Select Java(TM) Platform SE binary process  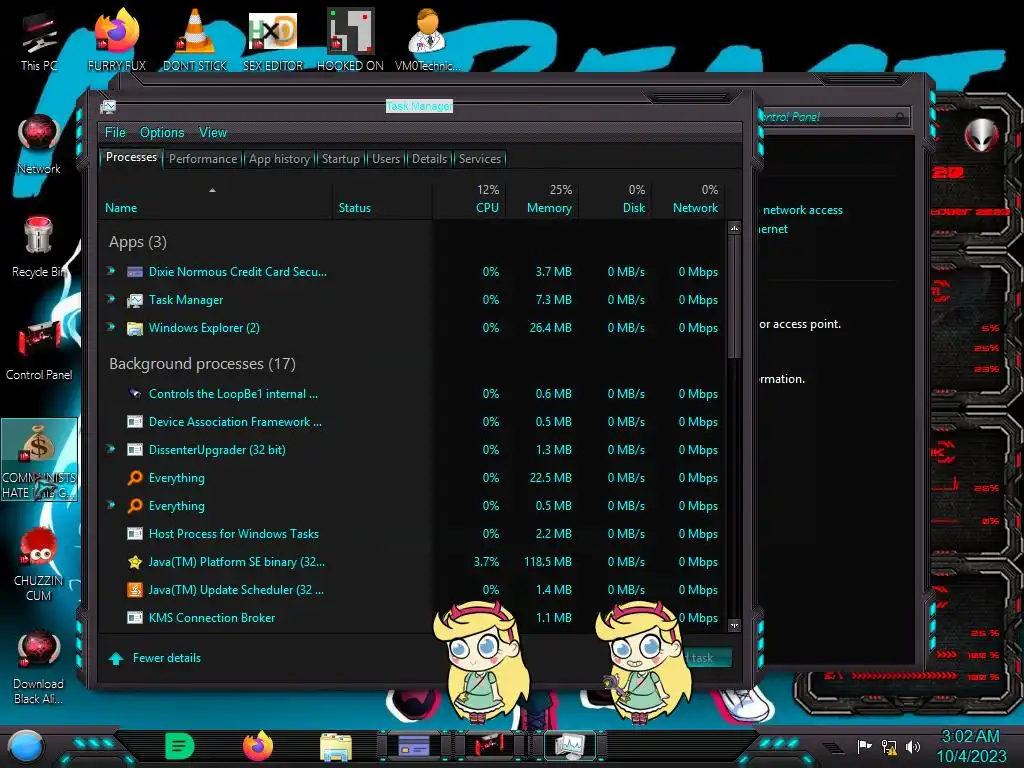pos(413,562)
